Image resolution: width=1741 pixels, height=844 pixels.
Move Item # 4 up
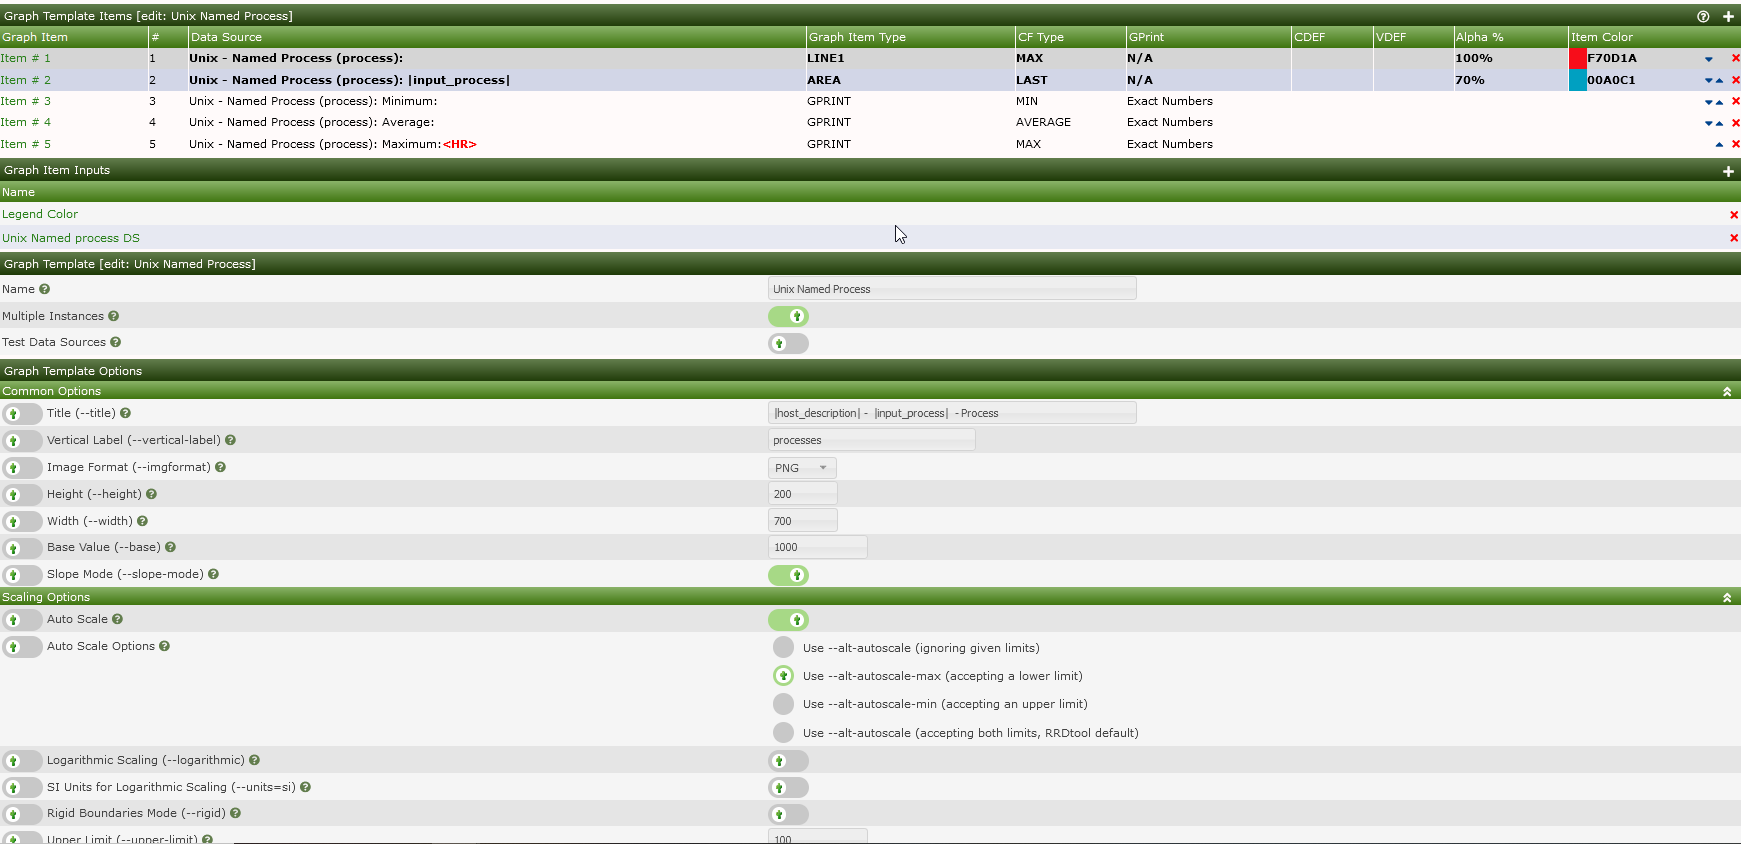[x=1719, y=124]
